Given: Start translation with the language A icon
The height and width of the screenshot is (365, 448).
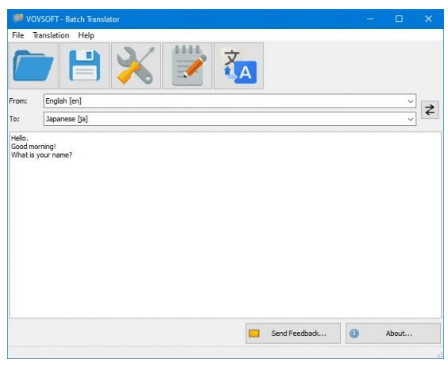Looking at the screenshot, I should click(x=239, y=65).
